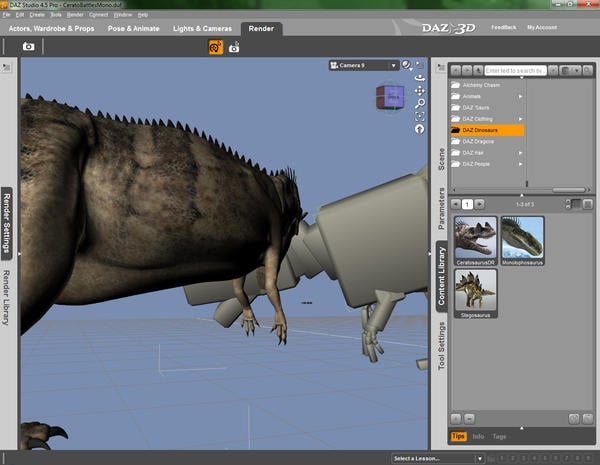Open the Camera 9 view dropdown
The width and height of the screenshot is (600, 465).
point(363,65)
